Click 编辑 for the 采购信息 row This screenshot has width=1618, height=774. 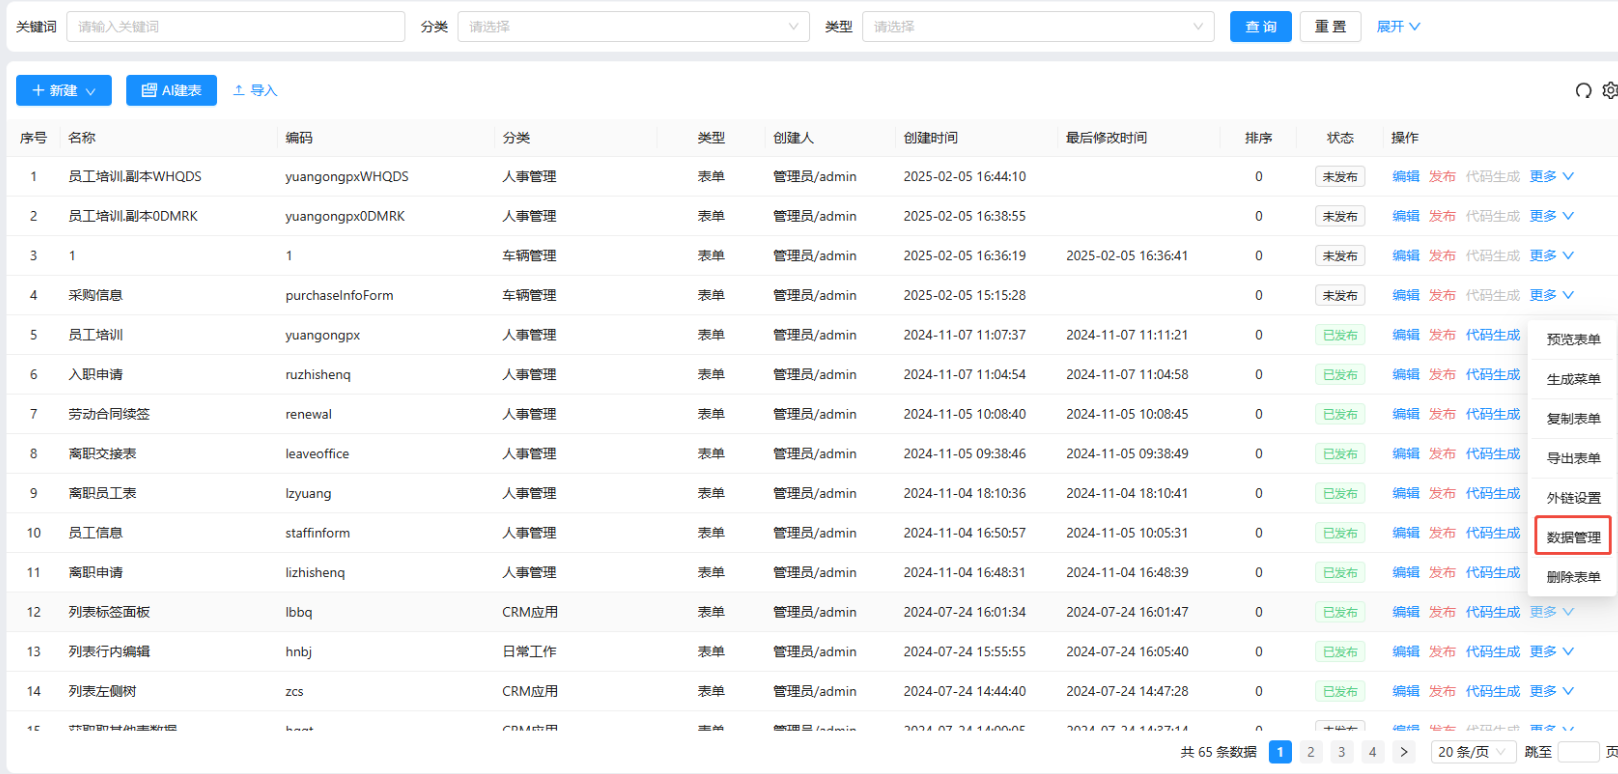click(1405, 296)
